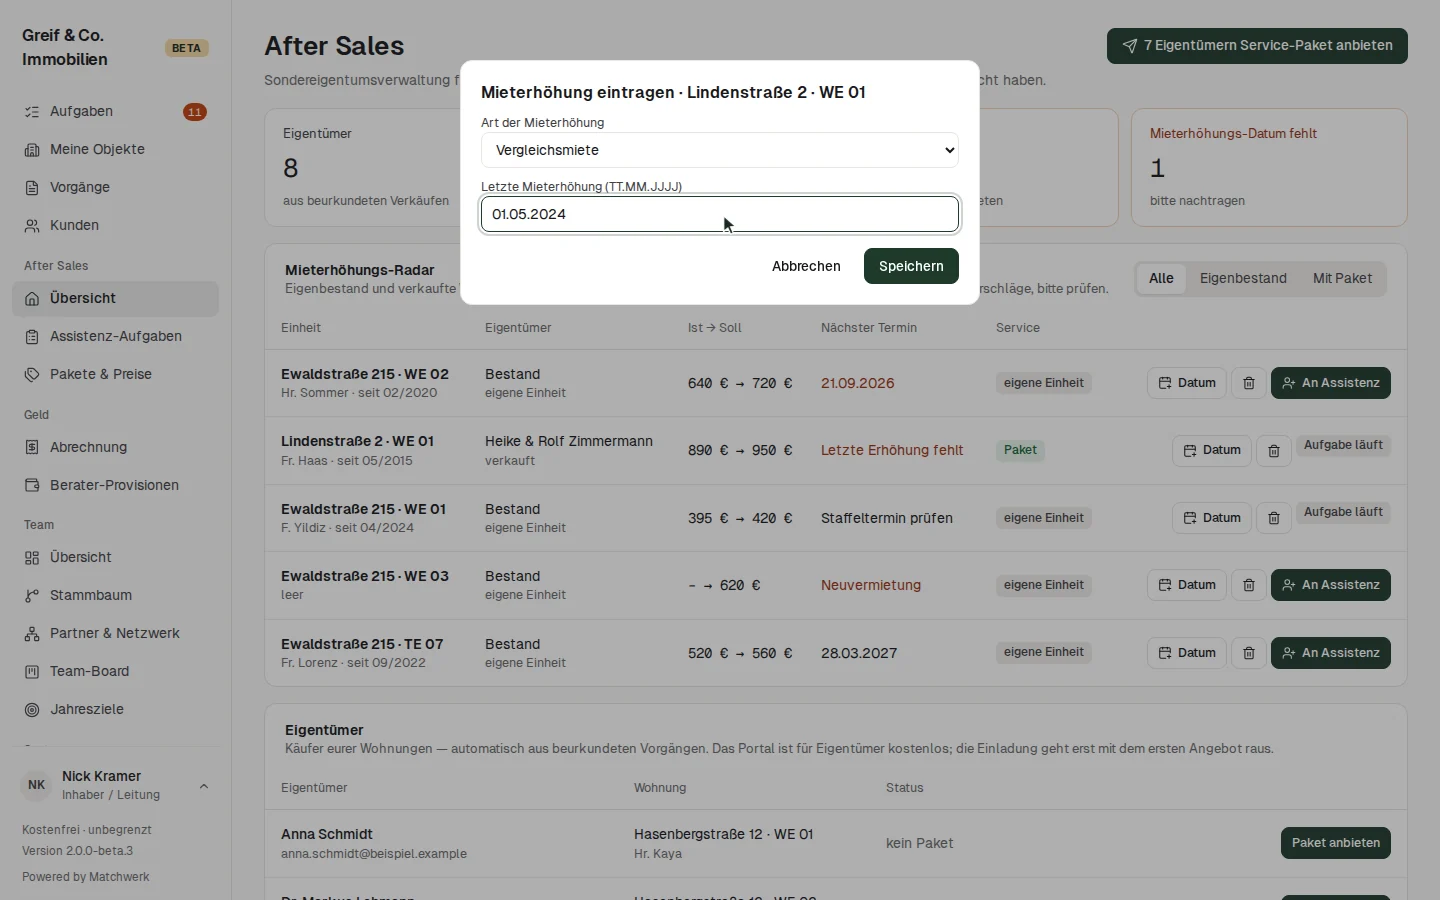The height and width of the screenshot is (900, 1440).
Task: Click Datum button for Ewaldstraße 215 · WE 01
Action: (1211, 518)
